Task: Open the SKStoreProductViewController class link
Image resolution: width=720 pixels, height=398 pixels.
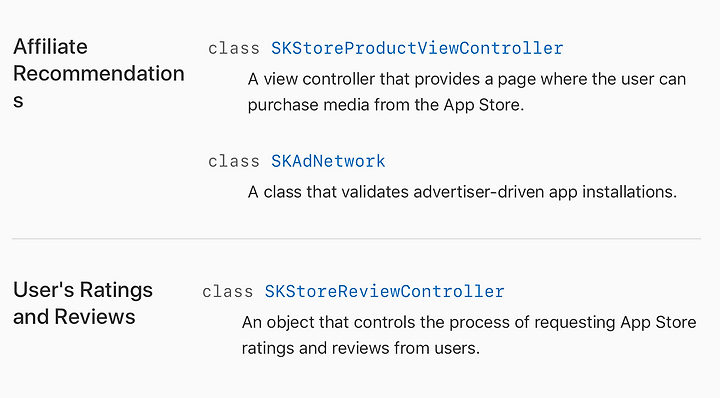Action: (417, 48)
